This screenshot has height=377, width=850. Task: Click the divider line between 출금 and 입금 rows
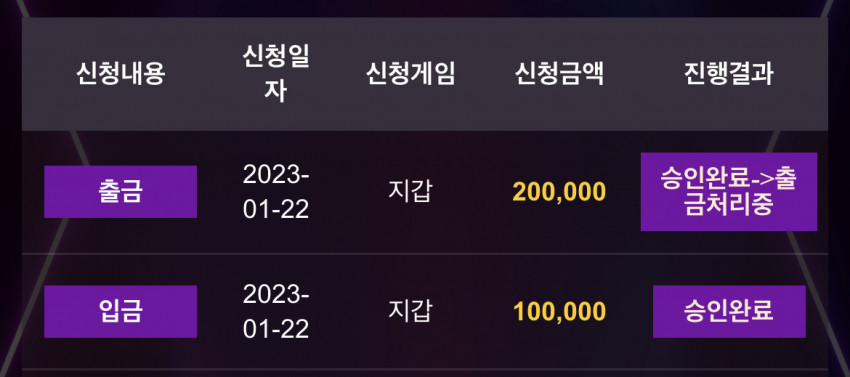point(425,254)
